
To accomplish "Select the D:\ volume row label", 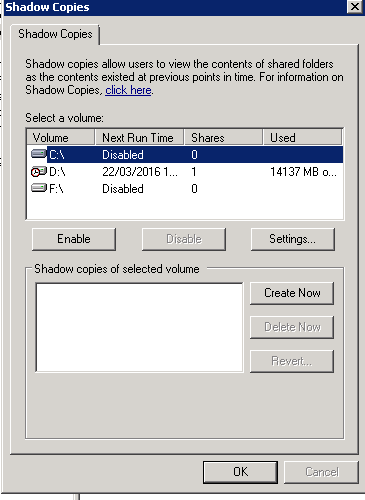I will coord(57,172).
